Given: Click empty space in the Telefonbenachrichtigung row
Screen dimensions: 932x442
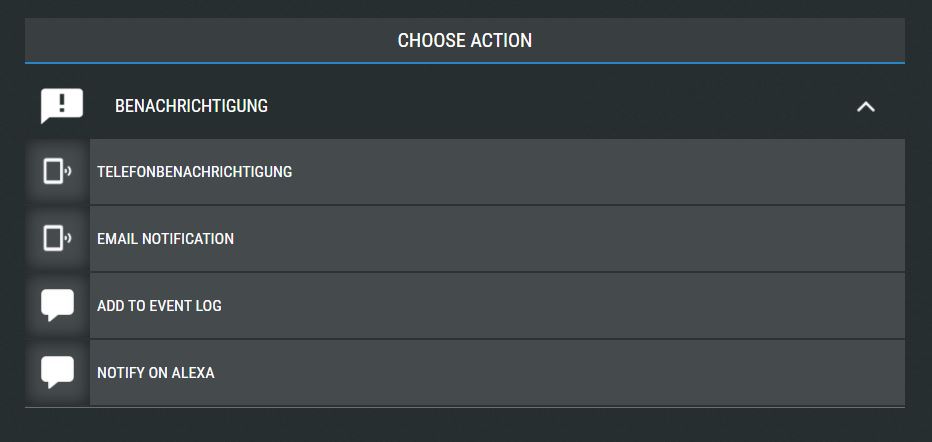Looking at the screenshot, I should tap(594, 172).
